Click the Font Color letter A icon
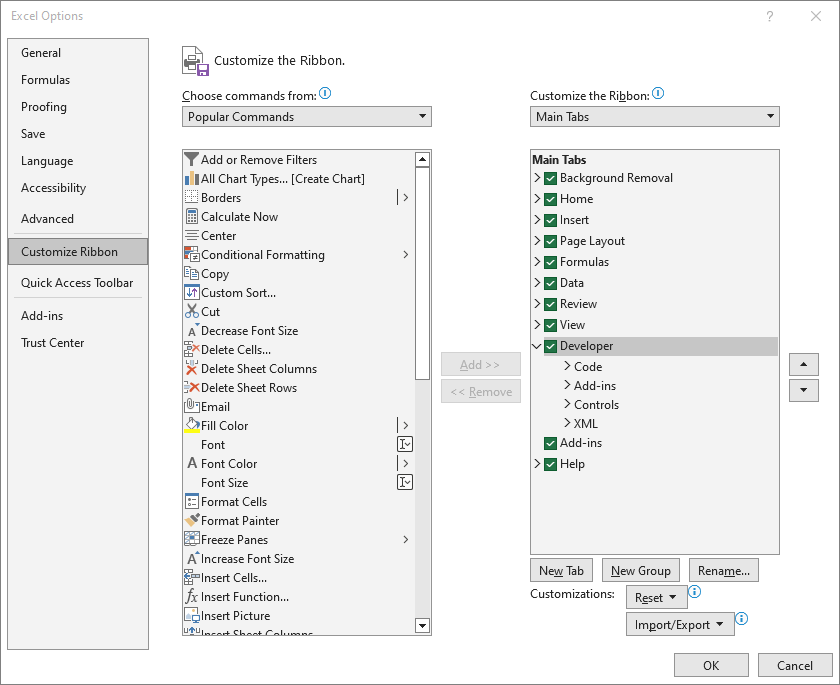The image size is (840, 685). (x=192, y=463)
